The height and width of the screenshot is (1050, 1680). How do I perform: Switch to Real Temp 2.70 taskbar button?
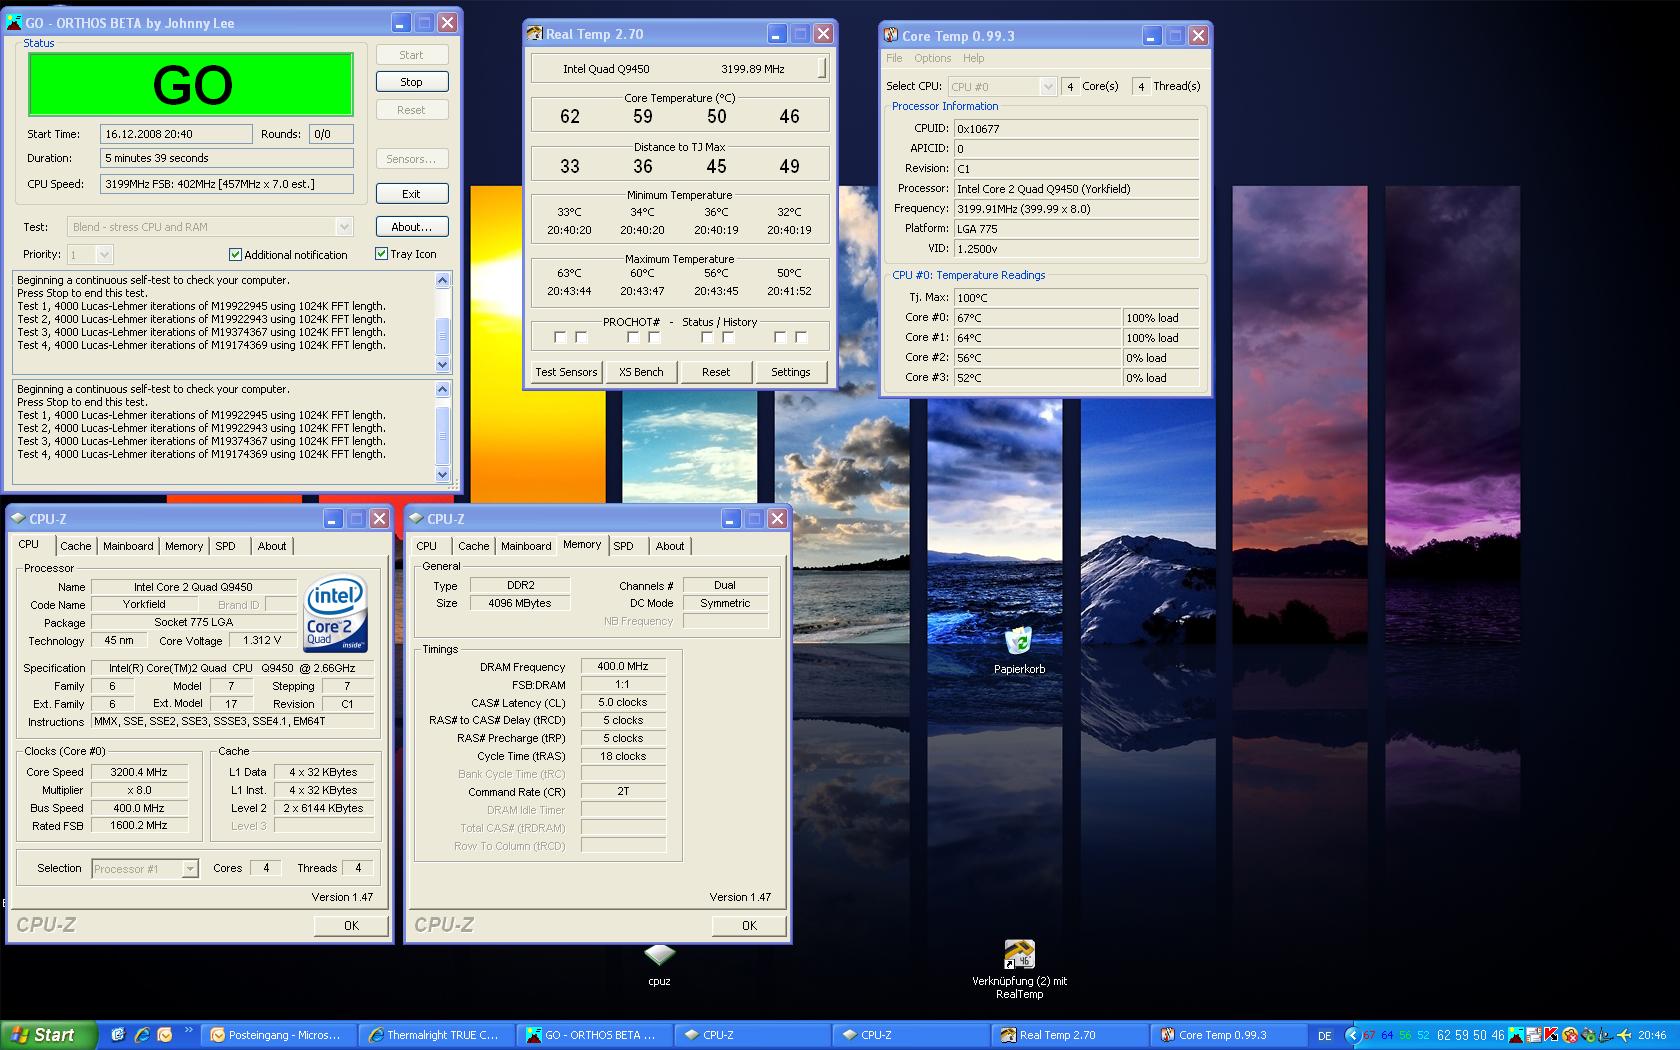(1070, 1035)
